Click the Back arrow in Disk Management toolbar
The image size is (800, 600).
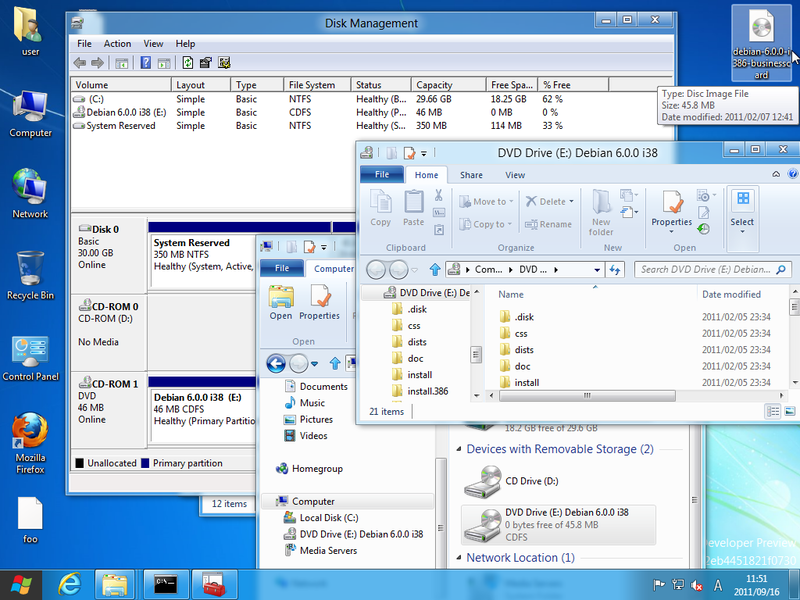tap(80, 63)
